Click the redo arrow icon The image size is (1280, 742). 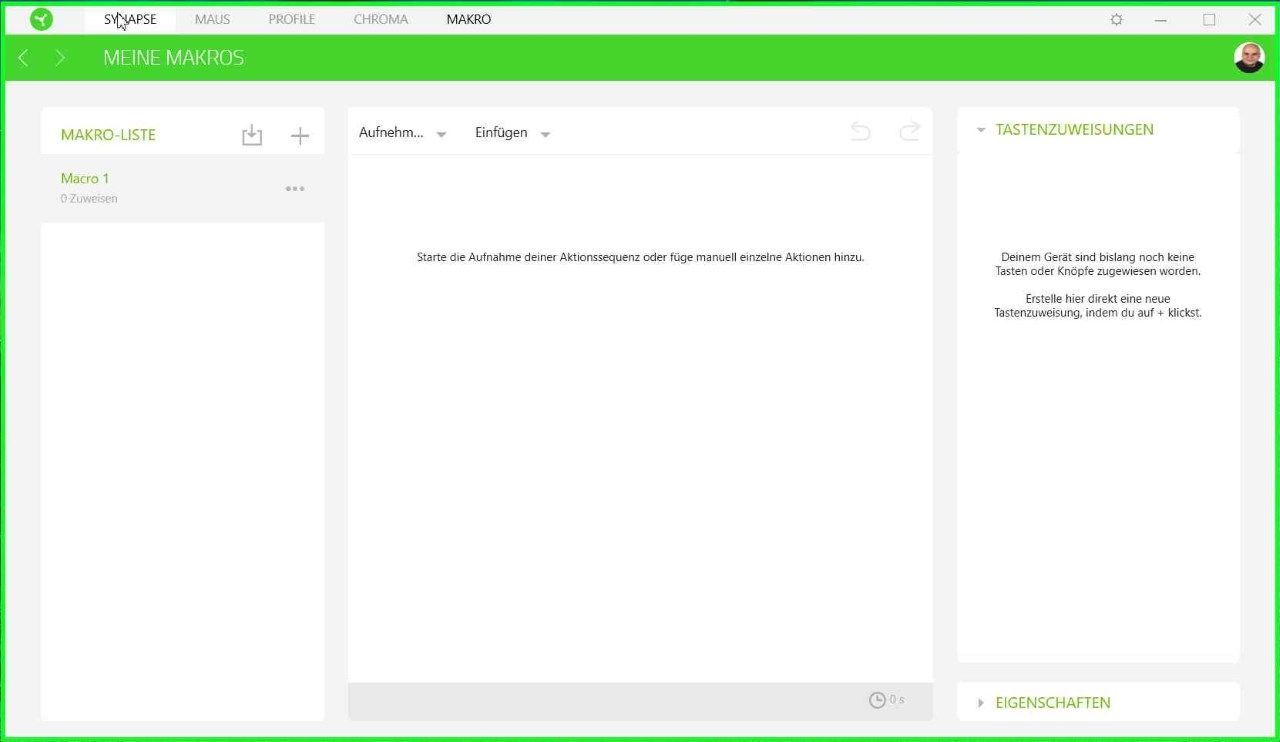[x=909, y=131]
